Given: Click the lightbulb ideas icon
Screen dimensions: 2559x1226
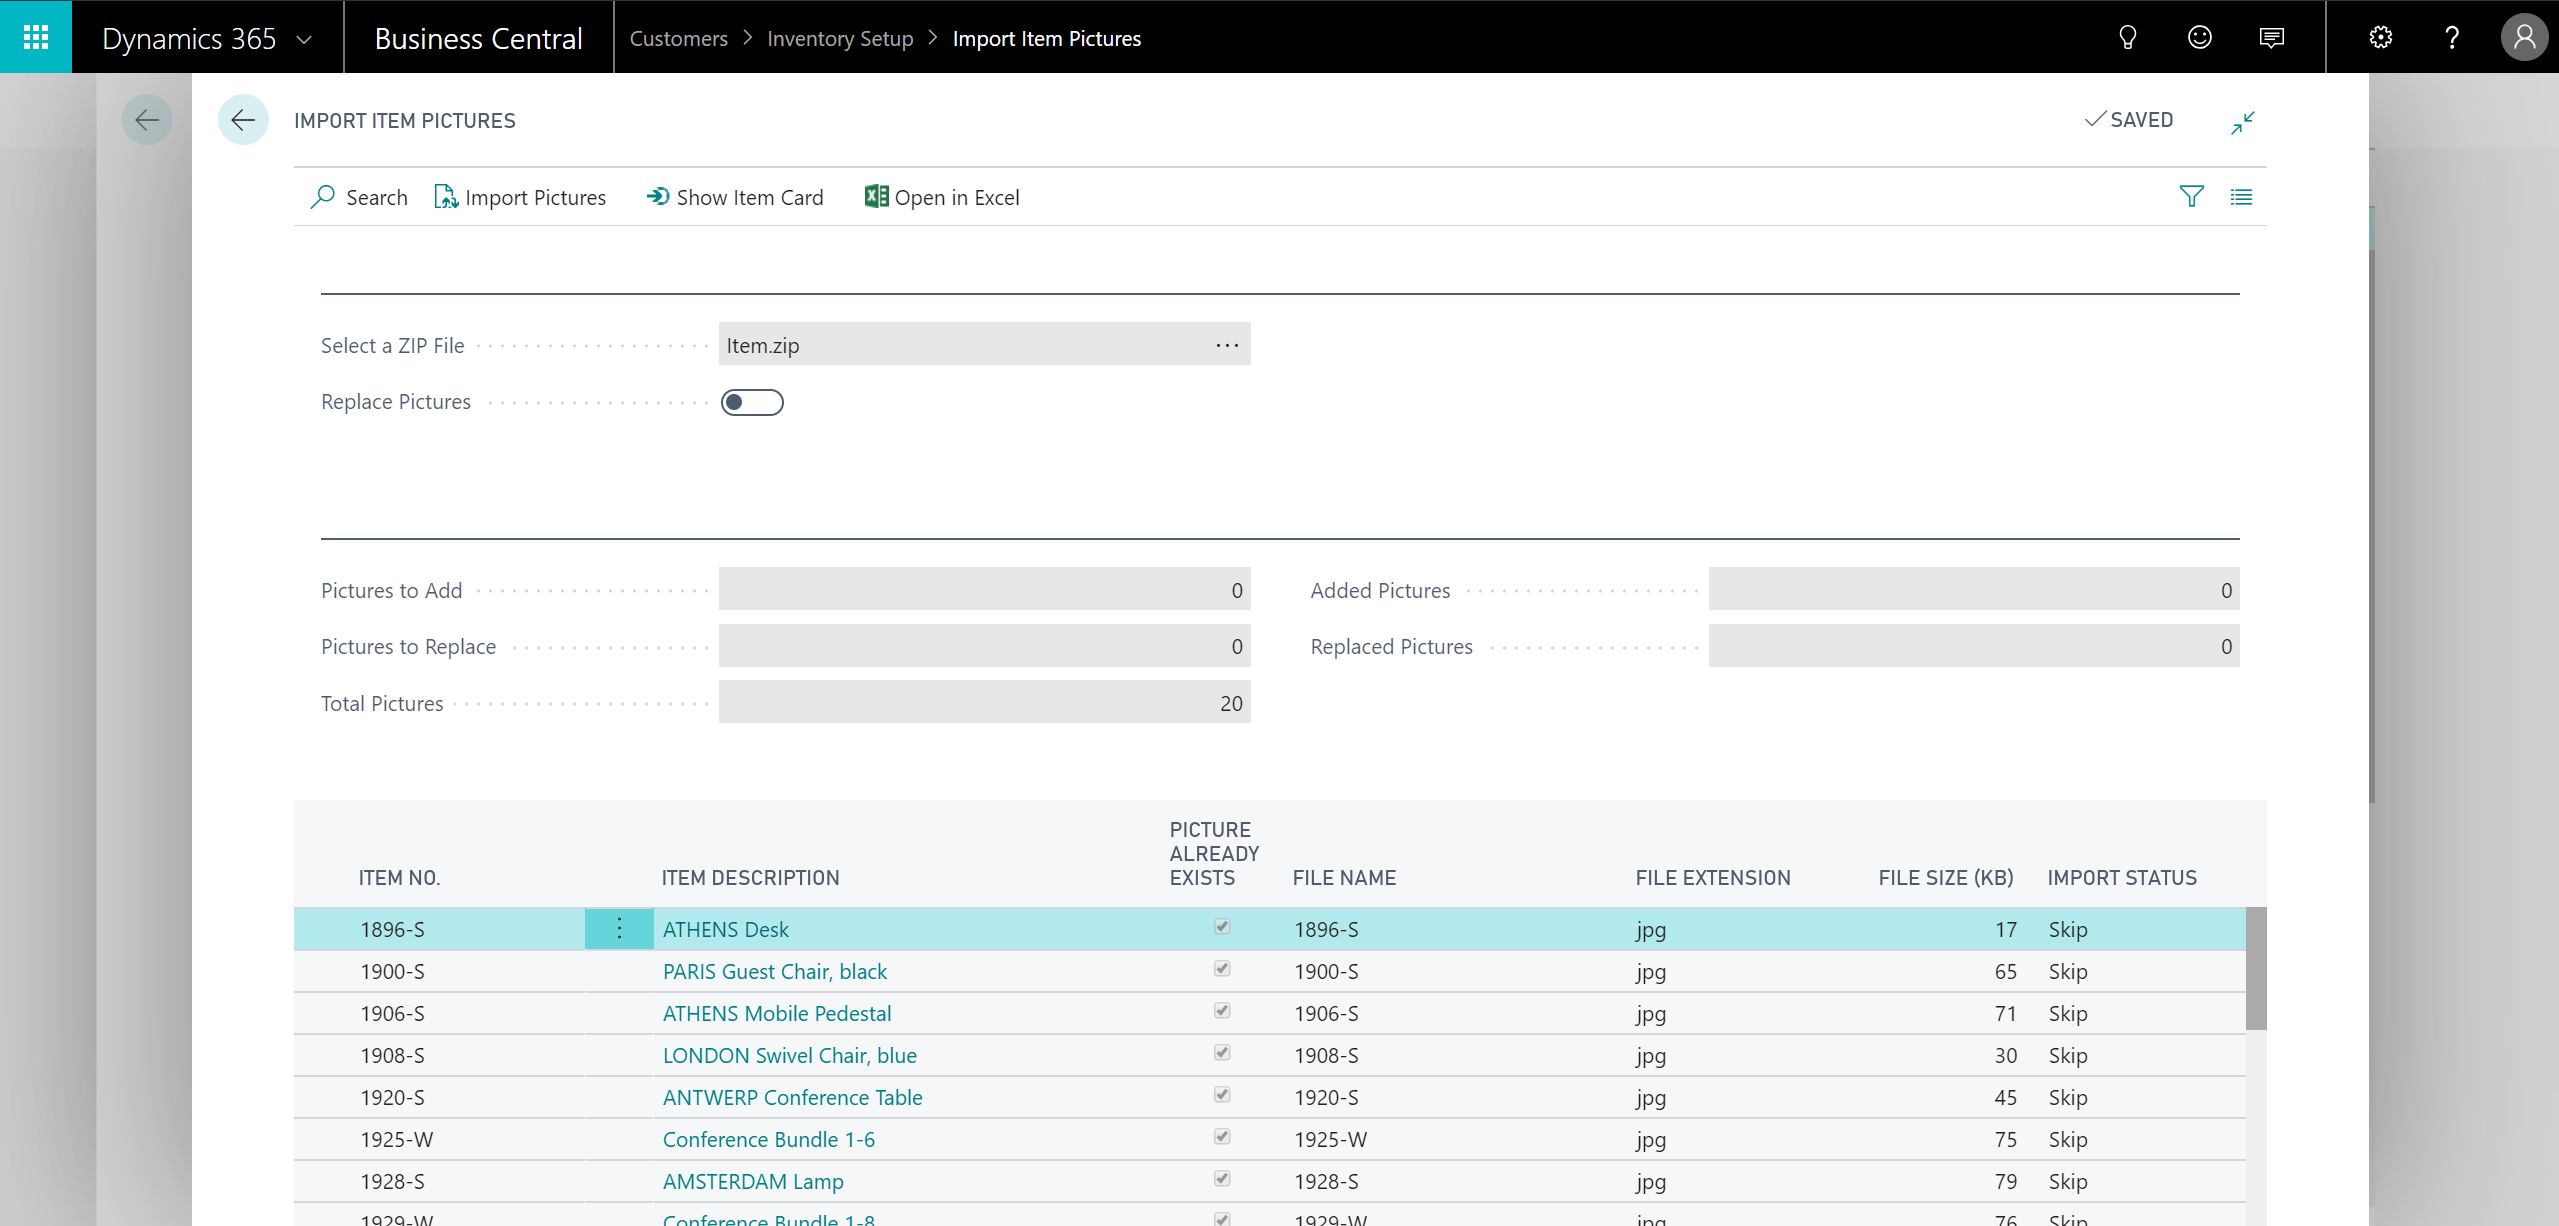Looking at the screenshot, I should (2127, 38).
